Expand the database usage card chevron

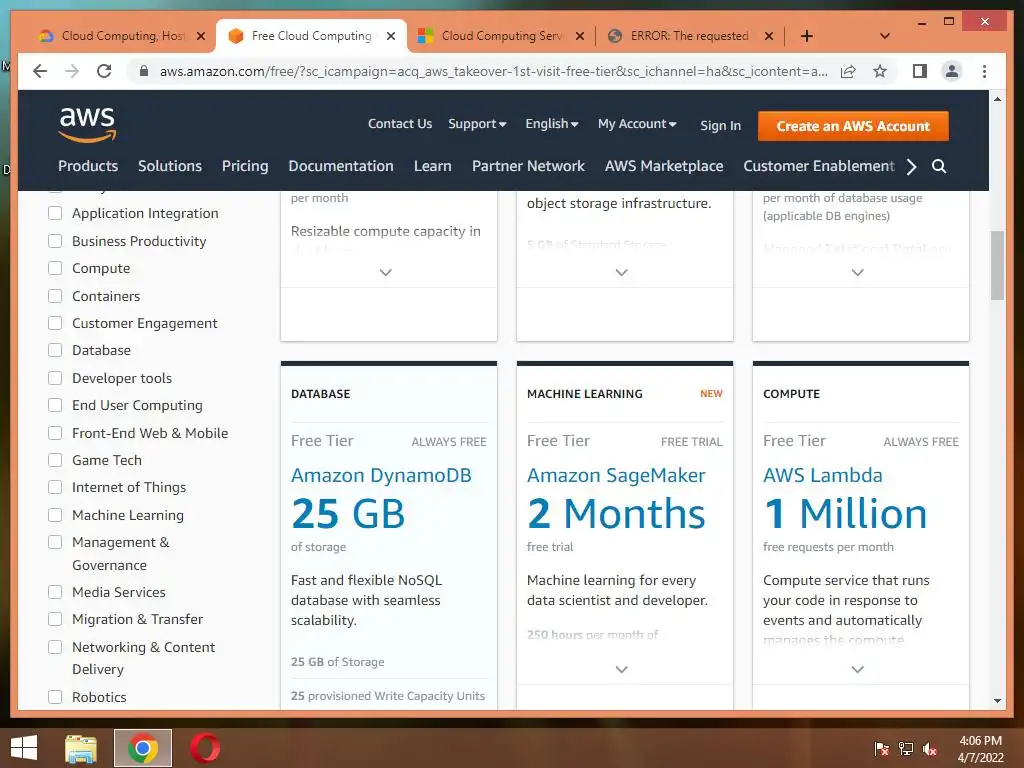point(857,272)
